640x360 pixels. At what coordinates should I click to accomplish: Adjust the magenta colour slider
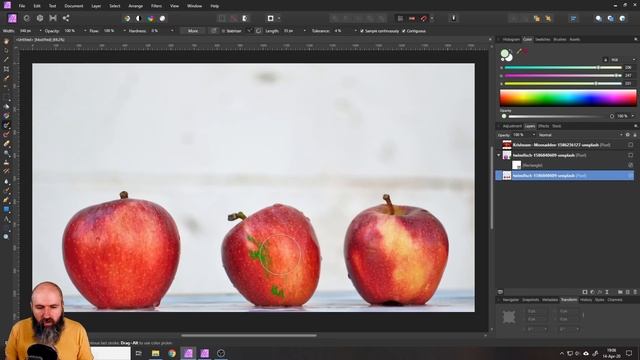pos(563,76)
